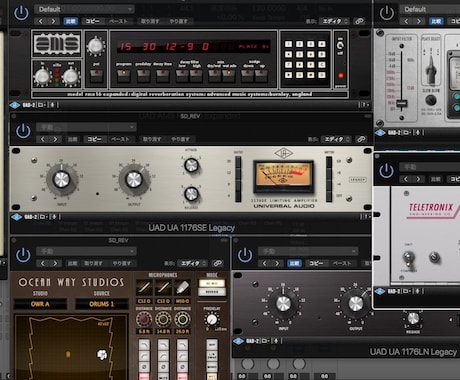Open the DRUMS 1 source selector
Image resolution: width=460 pixels, height=380 pixels.
click(102, 304)
